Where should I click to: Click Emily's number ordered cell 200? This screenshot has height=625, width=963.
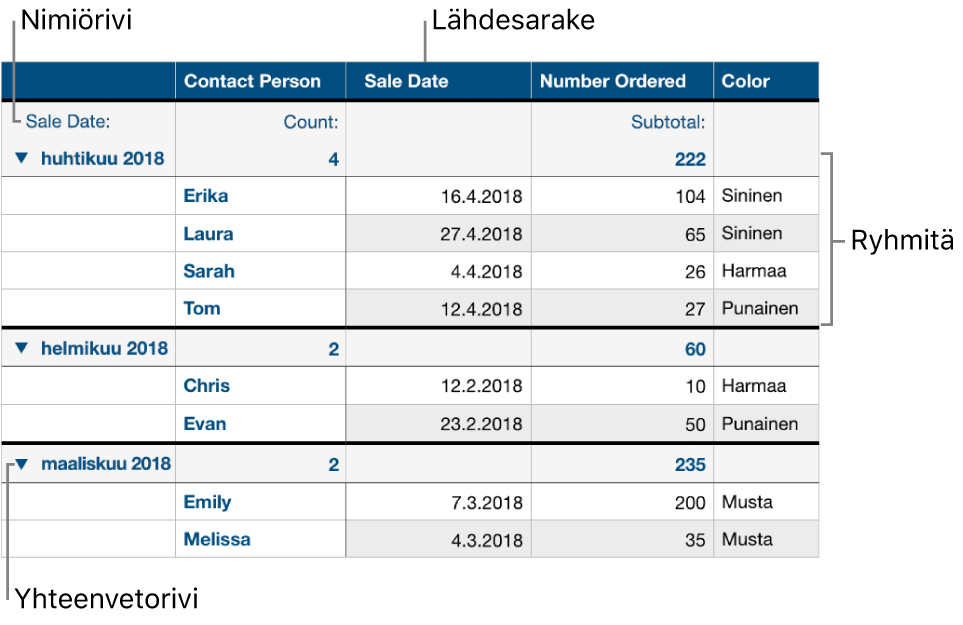pos(622,502)
